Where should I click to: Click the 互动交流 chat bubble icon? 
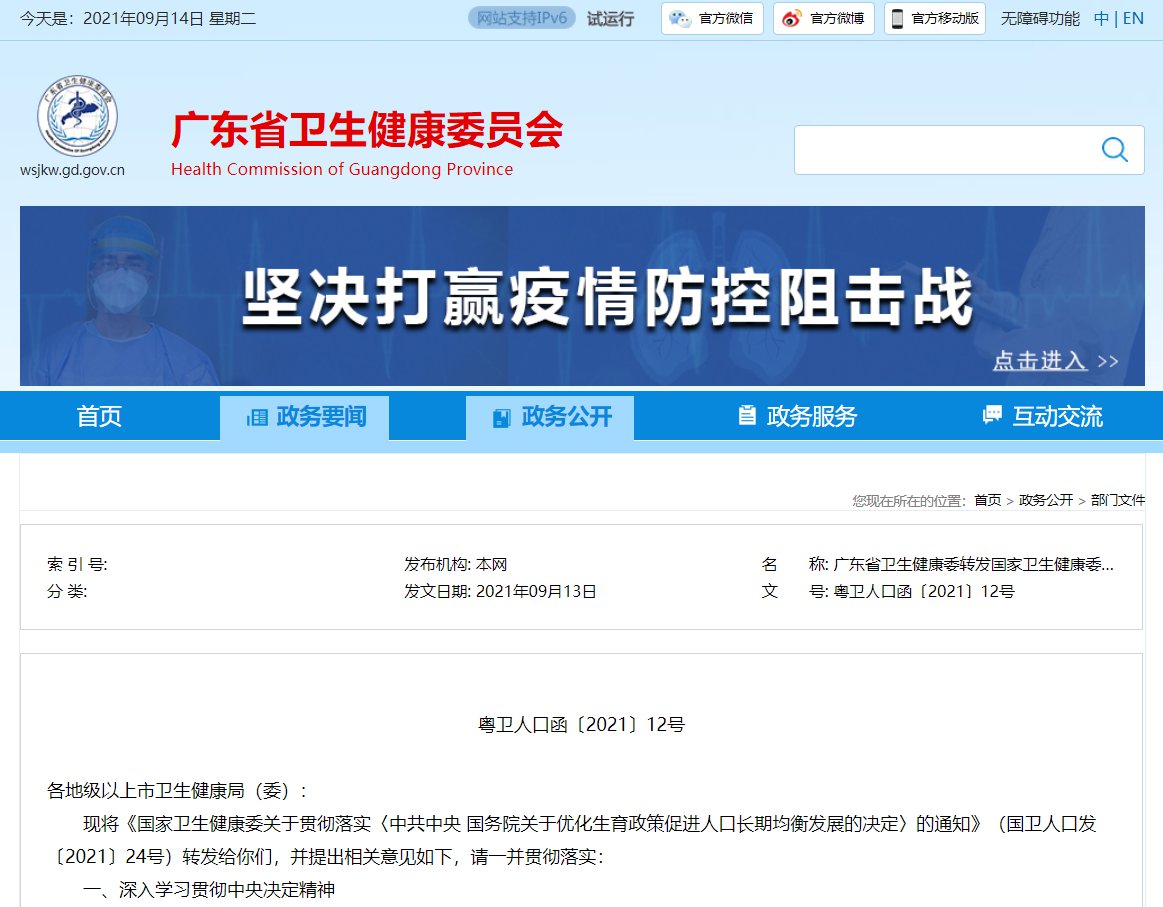coord(992,416)
